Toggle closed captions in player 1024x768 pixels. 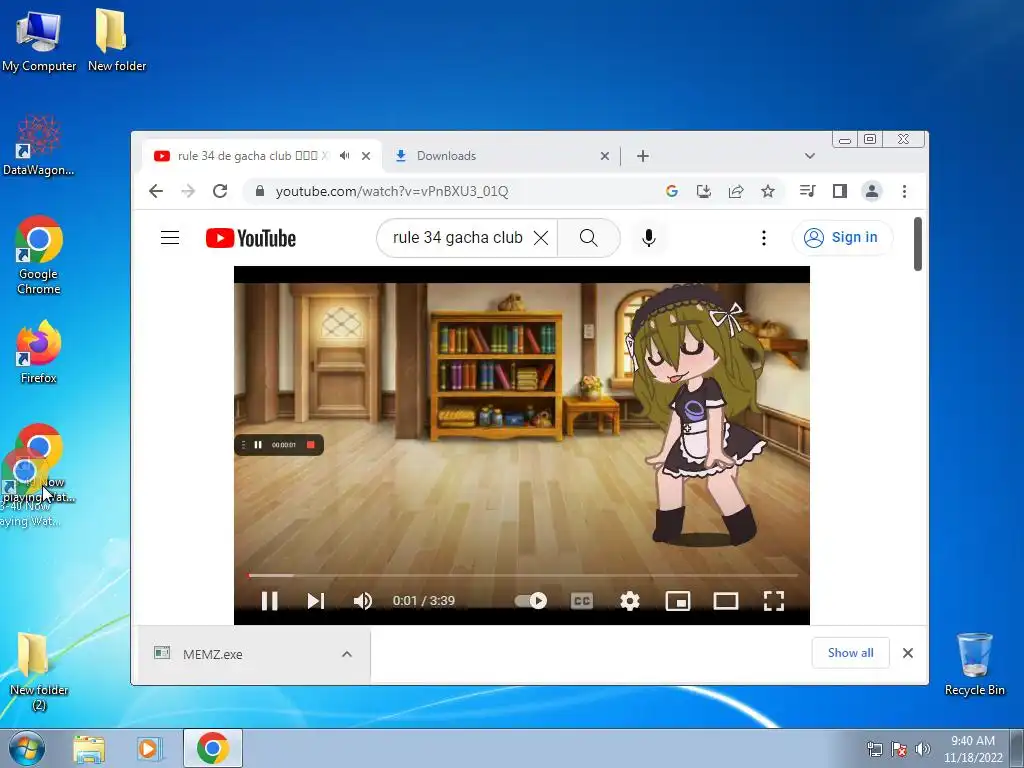tap(582, 601)
